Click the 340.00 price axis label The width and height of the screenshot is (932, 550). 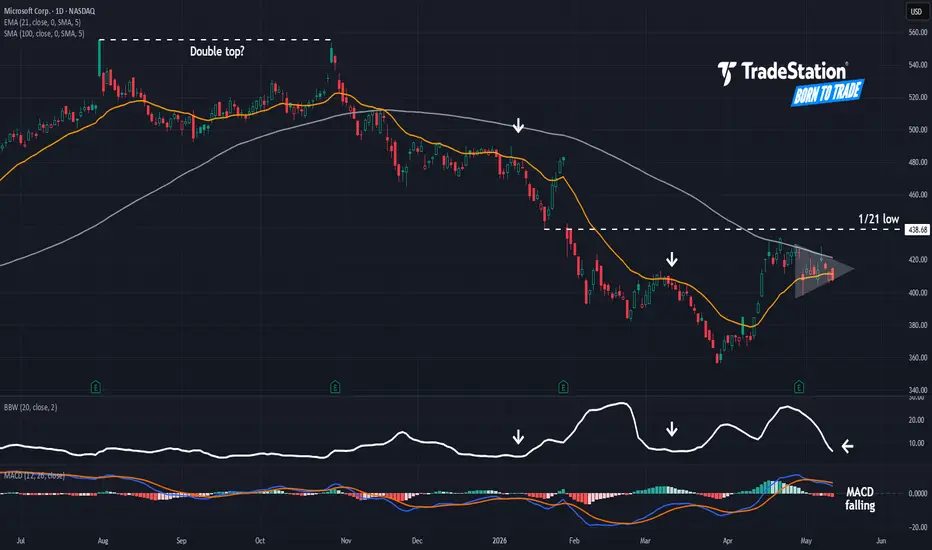(918, 390)
